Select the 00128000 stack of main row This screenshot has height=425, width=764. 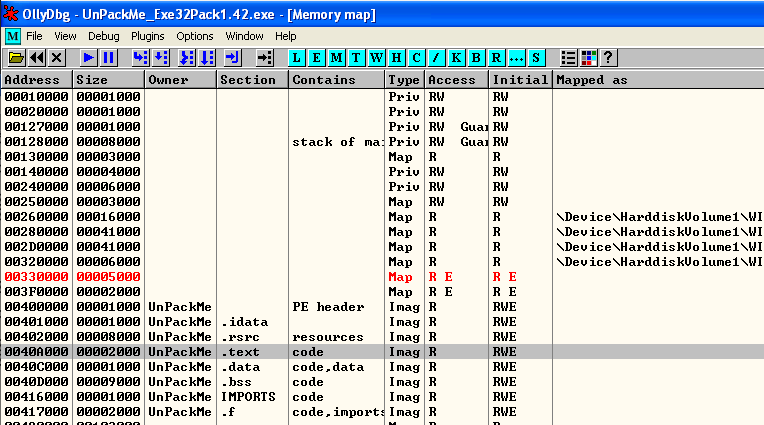pyautogui.click(x=382, y=142)
